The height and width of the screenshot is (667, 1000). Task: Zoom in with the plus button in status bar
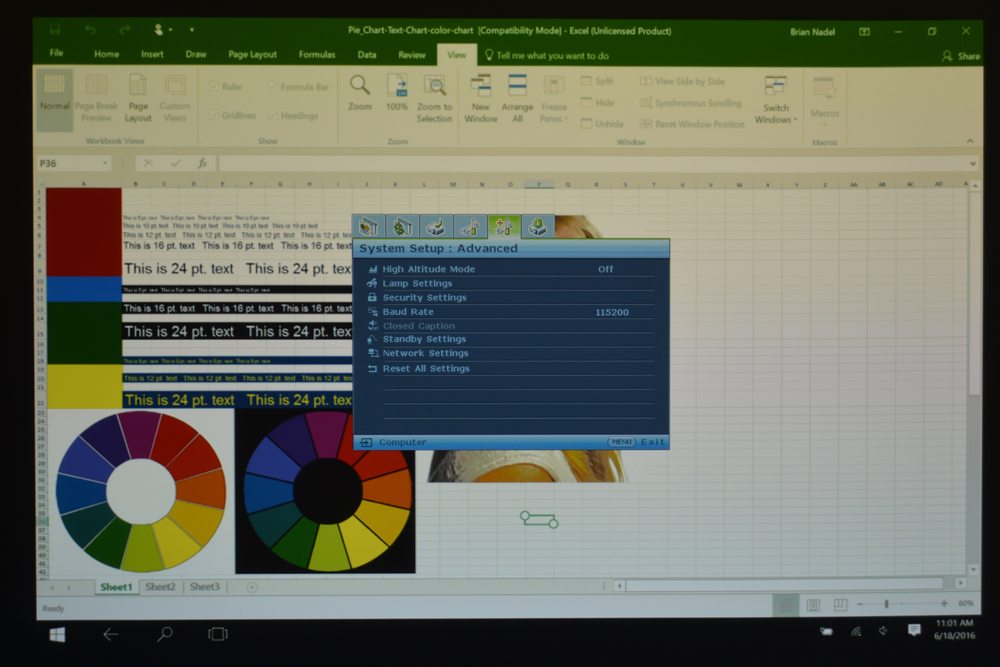coord(944,603)
